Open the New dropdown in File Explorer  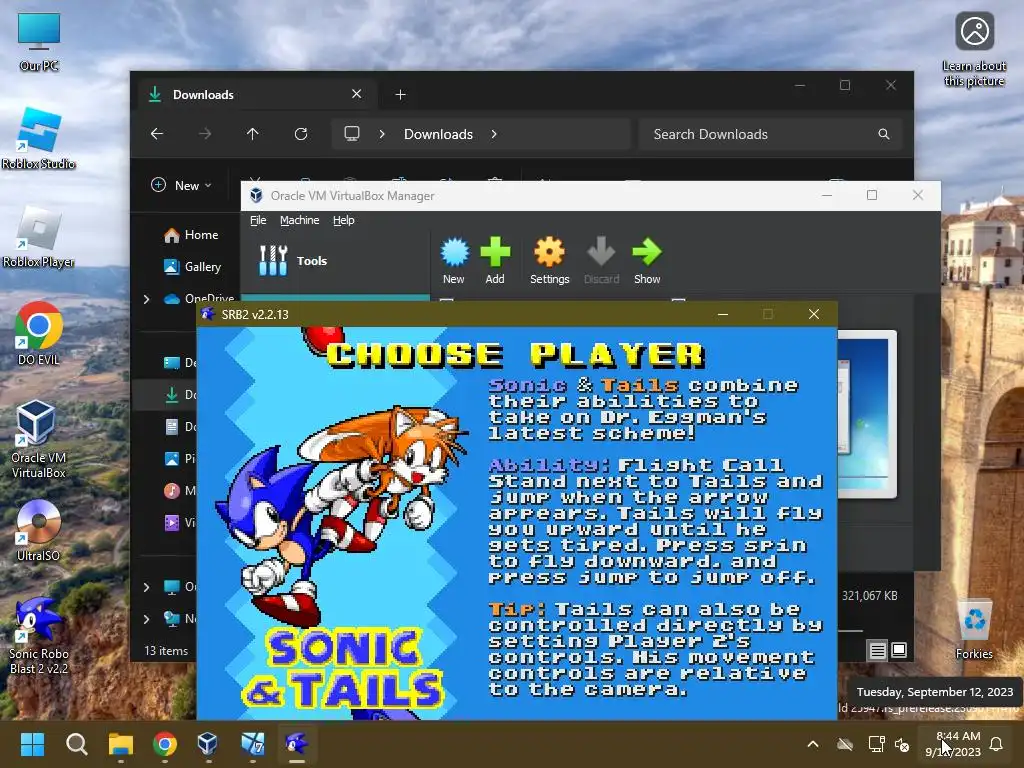[x=182, y=185]
